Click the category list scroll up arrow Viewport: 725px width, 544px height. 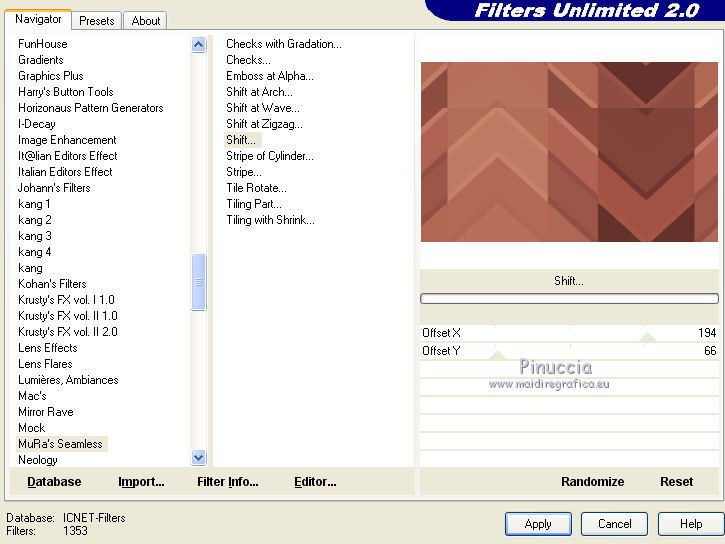coord(198,45)
